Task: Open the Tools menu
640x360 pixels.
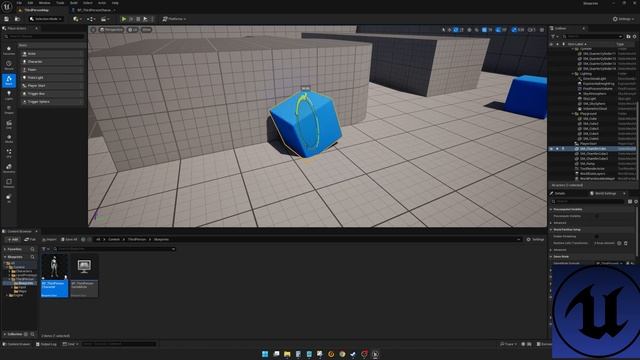Action: coord(60,3)
